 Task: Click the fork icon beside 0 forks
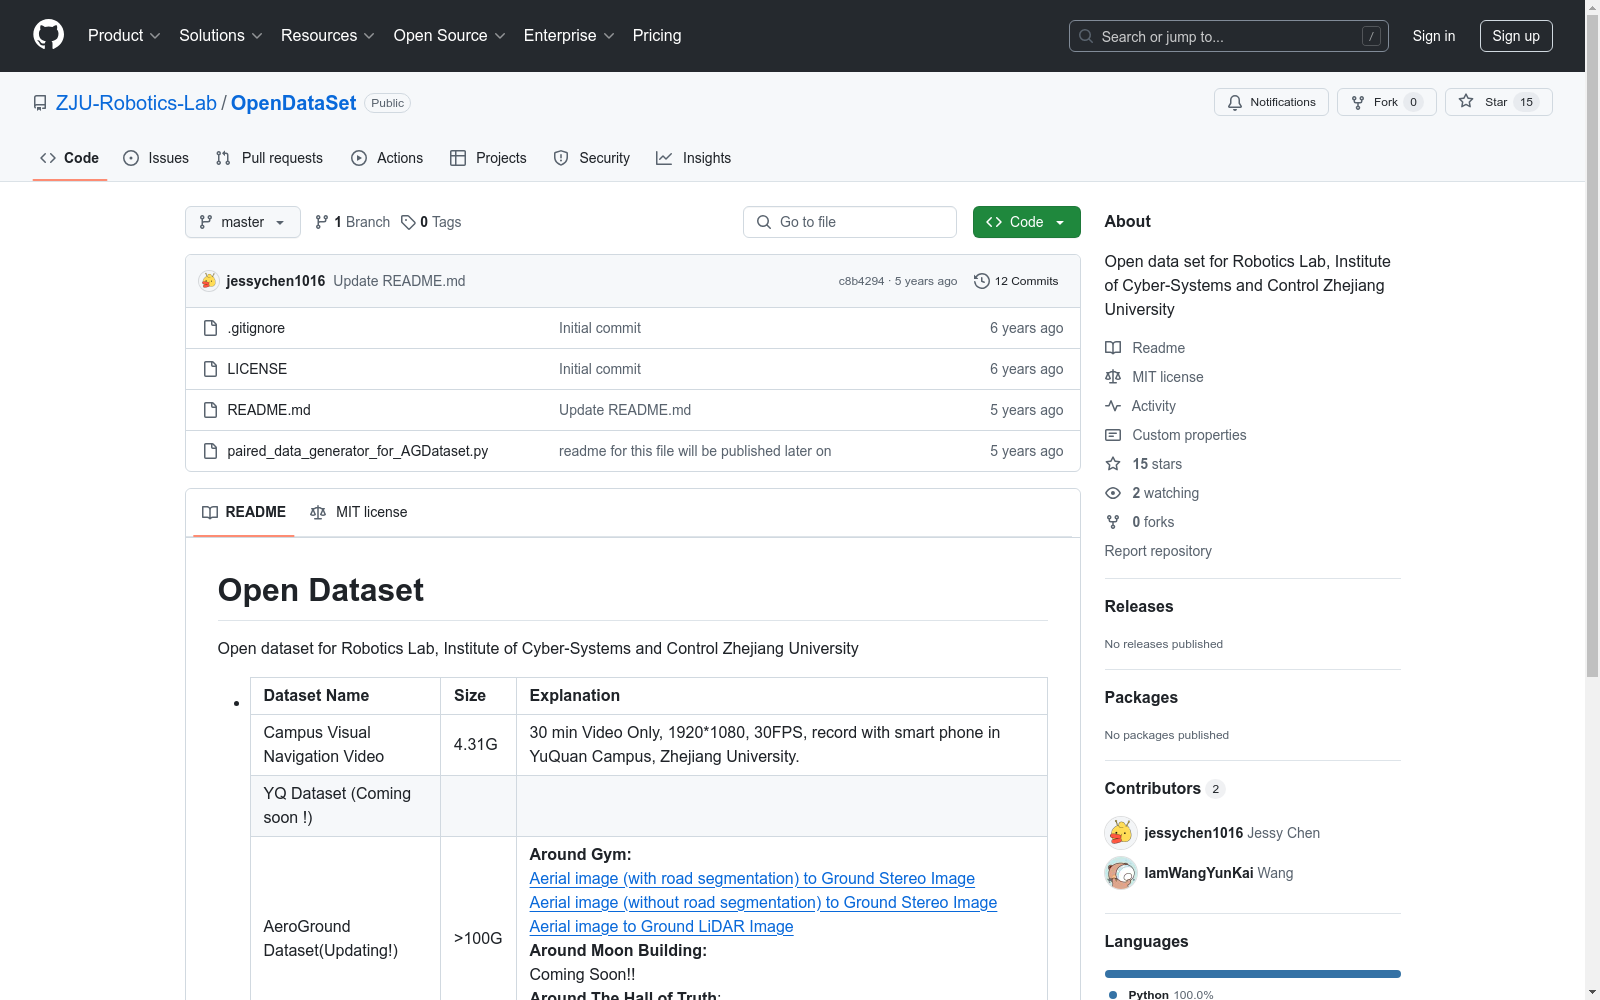1113,522
